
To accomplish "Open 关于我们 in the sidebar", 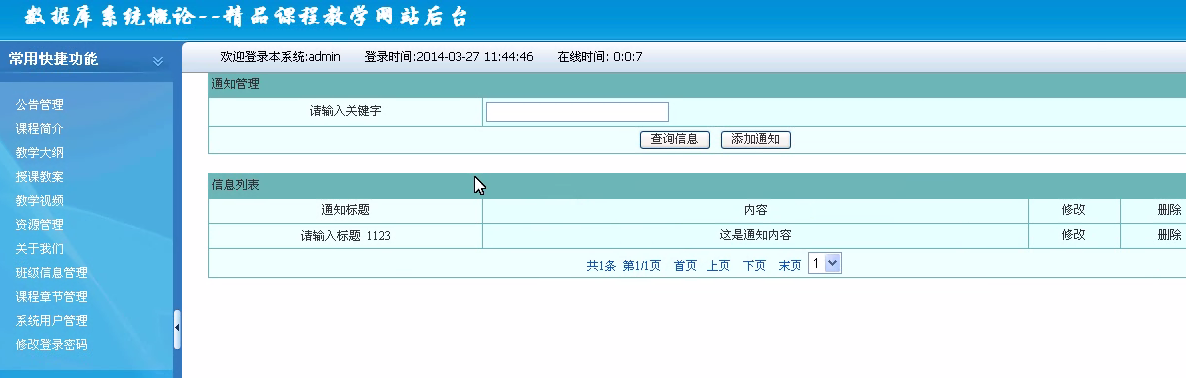I will tap(39, 249).
